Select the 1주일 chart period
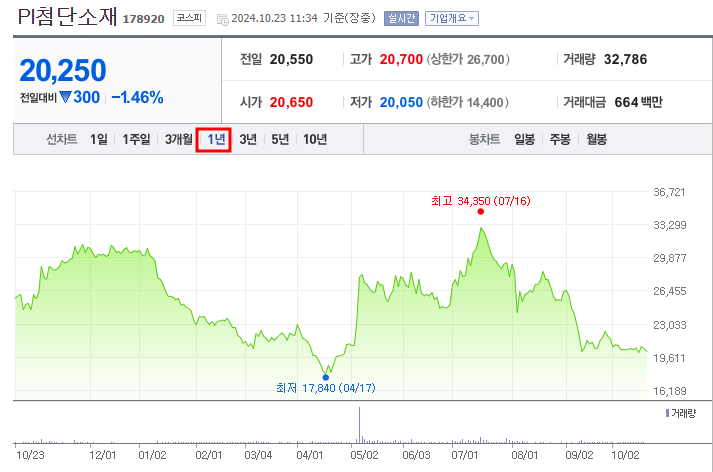 point(136,139)
